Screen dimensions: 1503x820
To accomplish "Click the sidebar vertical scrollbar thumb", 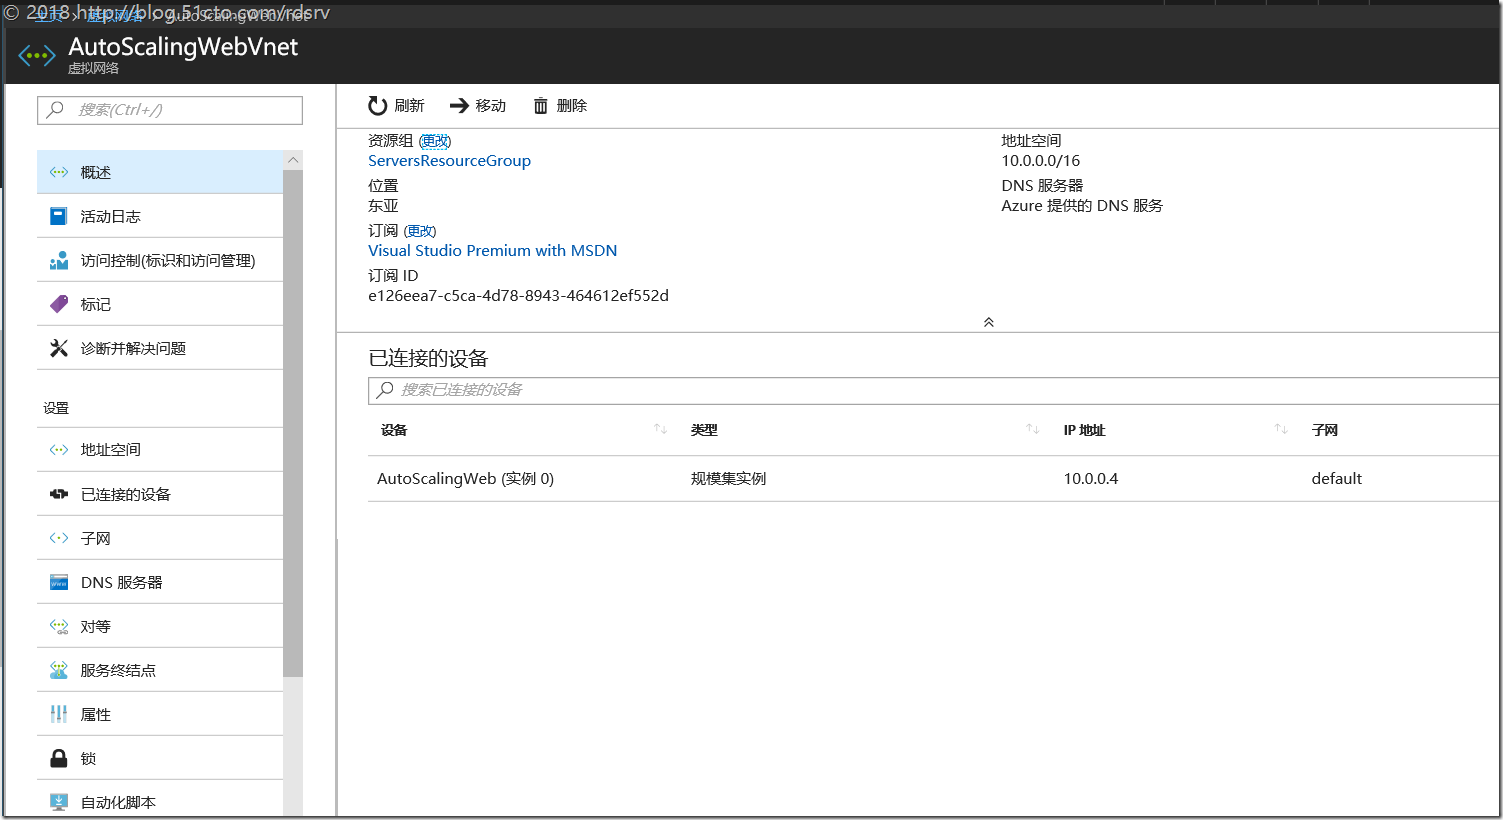I will pyautogui.click(x=293, y=423).
